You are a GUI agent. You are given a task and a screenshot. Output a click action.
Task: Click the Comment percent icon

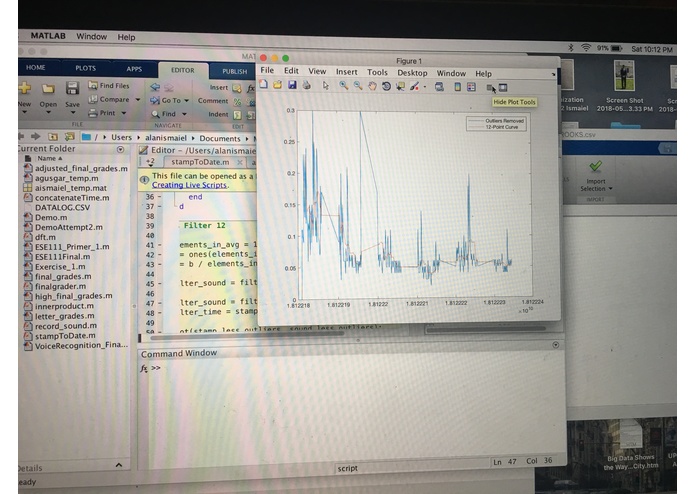(238, 102)
